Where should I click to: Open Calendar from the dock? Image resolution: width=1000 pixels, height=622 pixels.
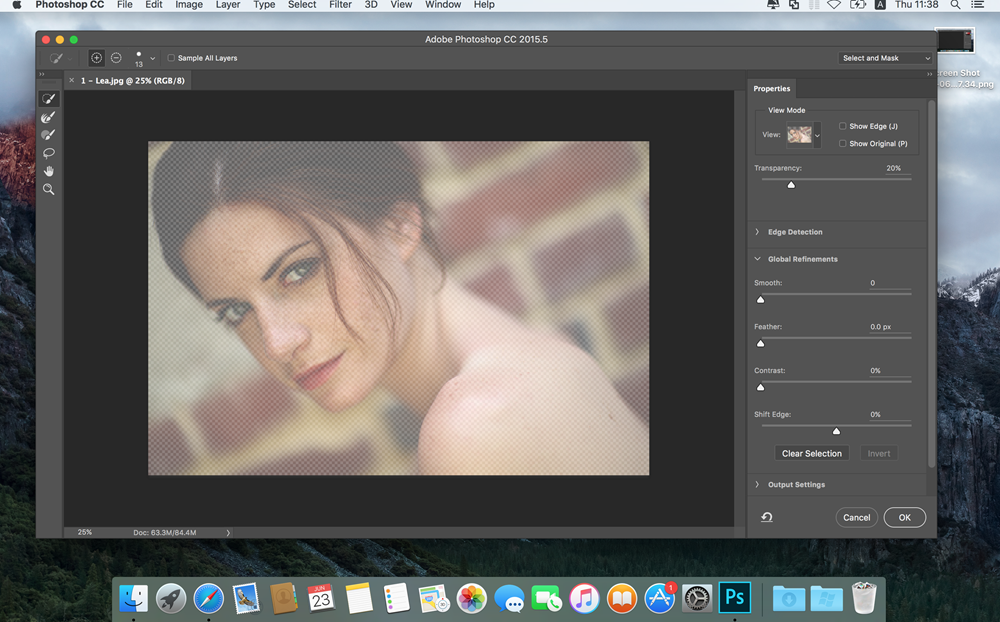(321, 598)
